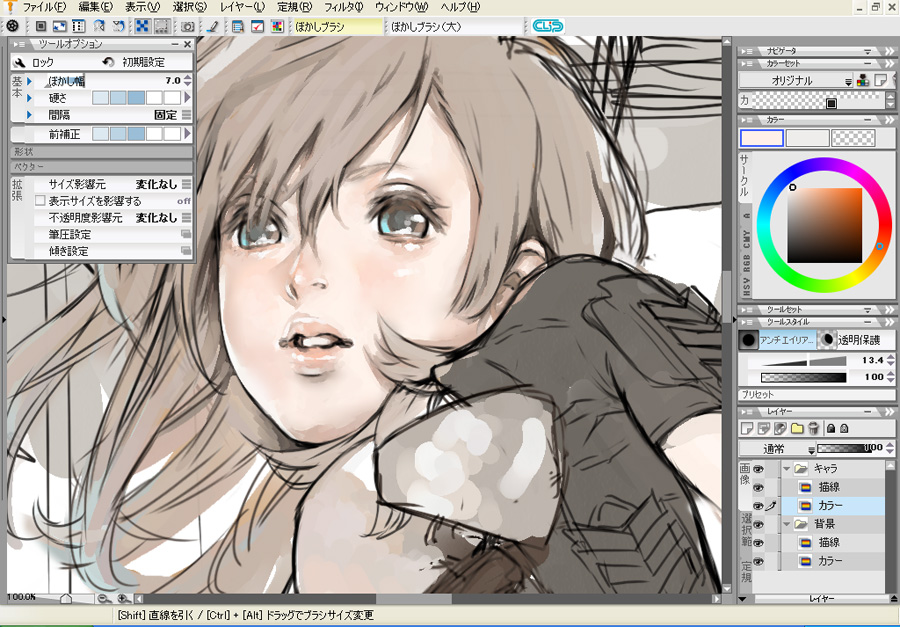Click the brush size slider in tool style
Viewport: 900px width, 627px height.
click(x=803, y=361)
